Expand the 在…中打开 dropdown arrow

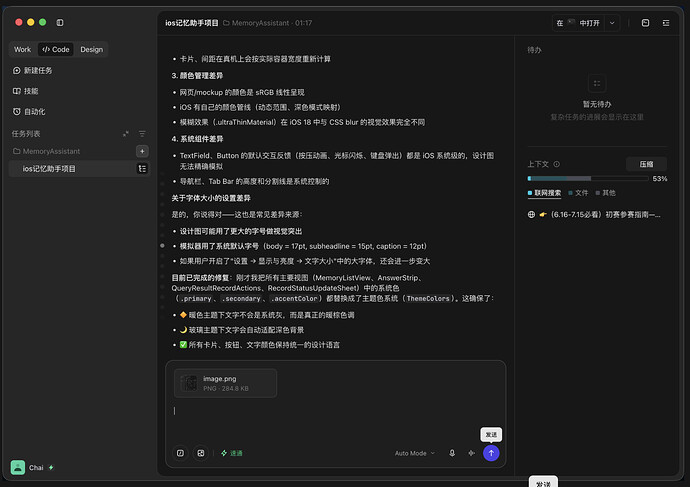click(x=612, y=23)
